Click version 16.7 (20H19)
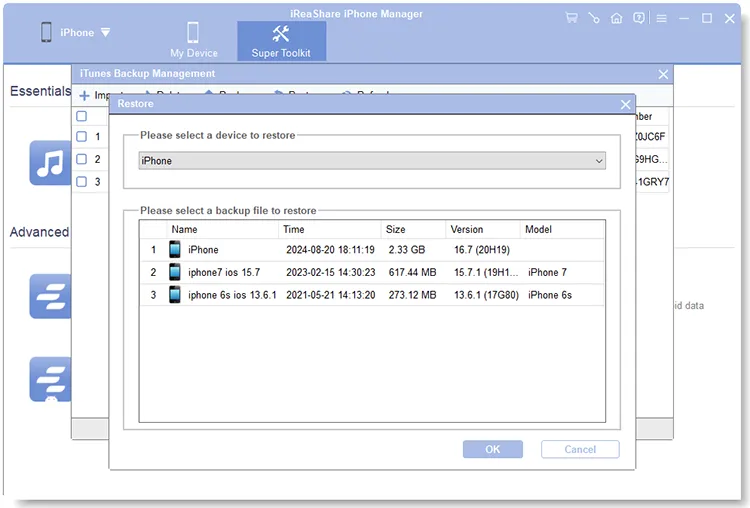 click(482, 250)
